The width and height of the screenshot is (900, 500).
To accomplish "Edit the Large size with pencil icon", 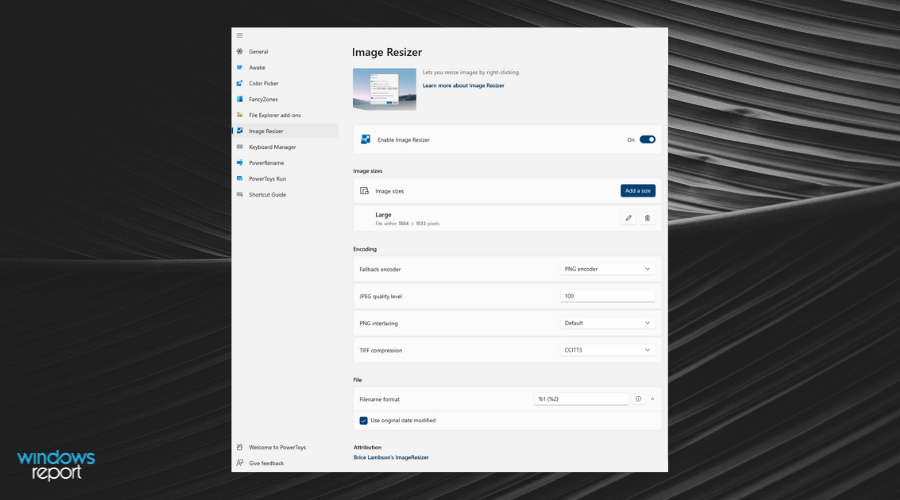I will (x=629, y=218).
